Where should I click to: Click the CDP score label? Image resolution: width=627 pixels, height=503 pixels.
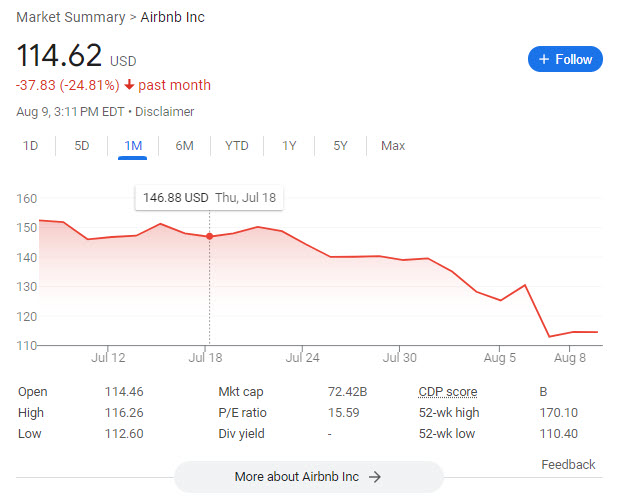[447, 392]
